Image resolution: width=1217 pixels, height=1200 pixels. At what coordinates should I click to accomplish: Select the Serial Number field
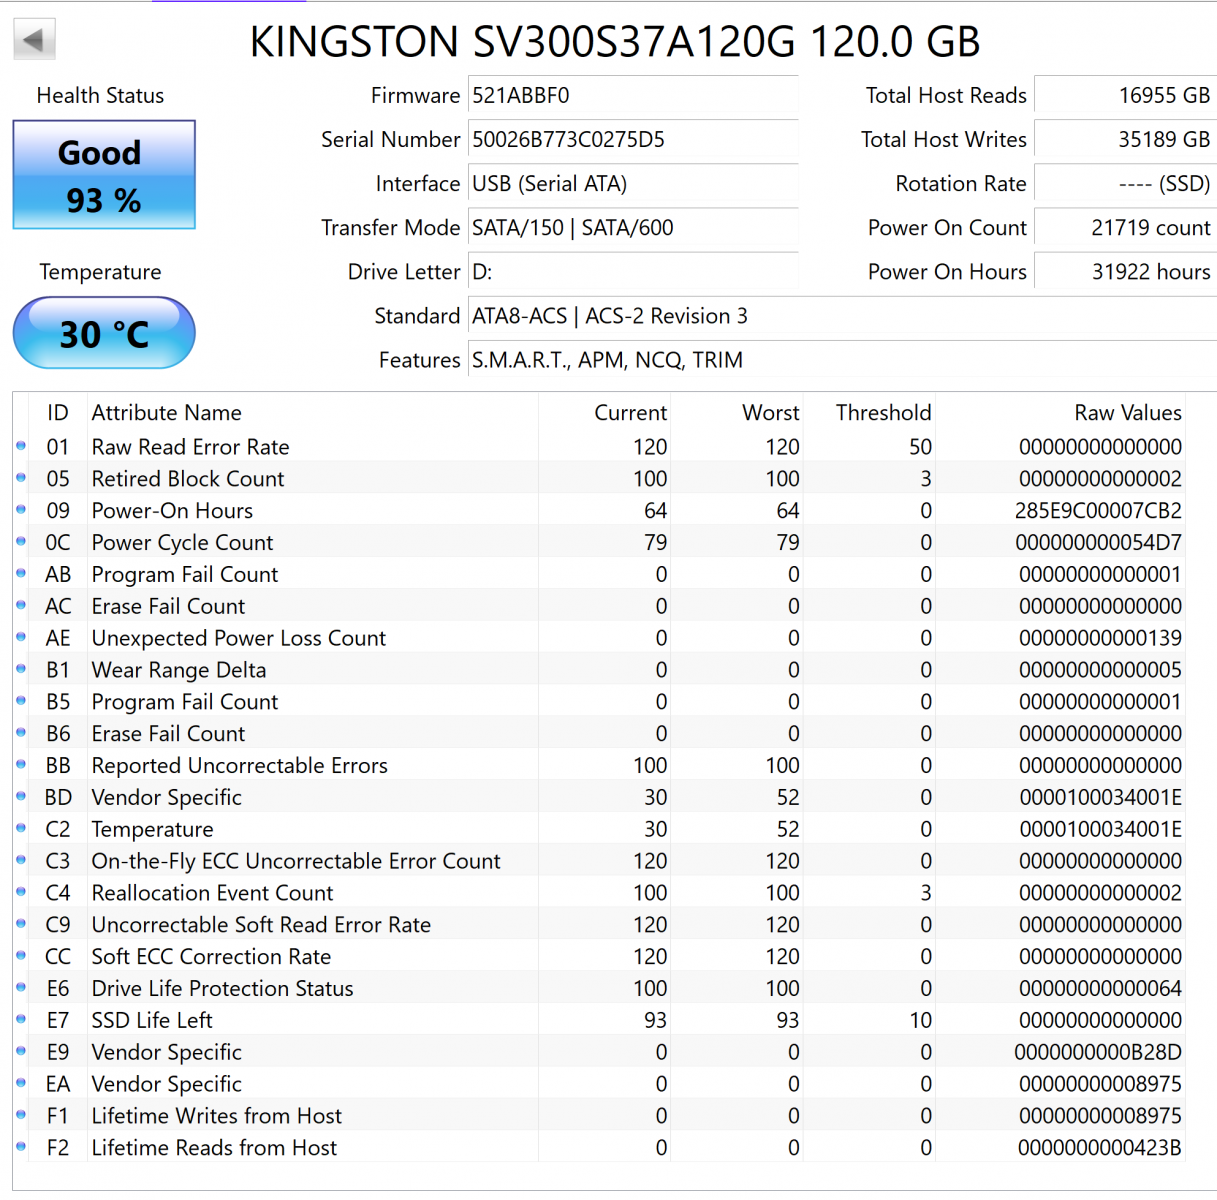coord(633,140)
